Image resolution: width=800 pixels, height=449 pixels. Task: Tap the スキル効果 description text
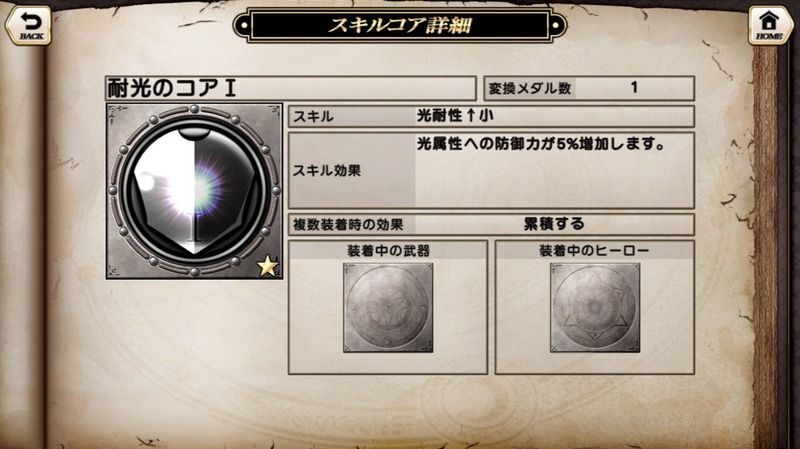click(541, 144)
